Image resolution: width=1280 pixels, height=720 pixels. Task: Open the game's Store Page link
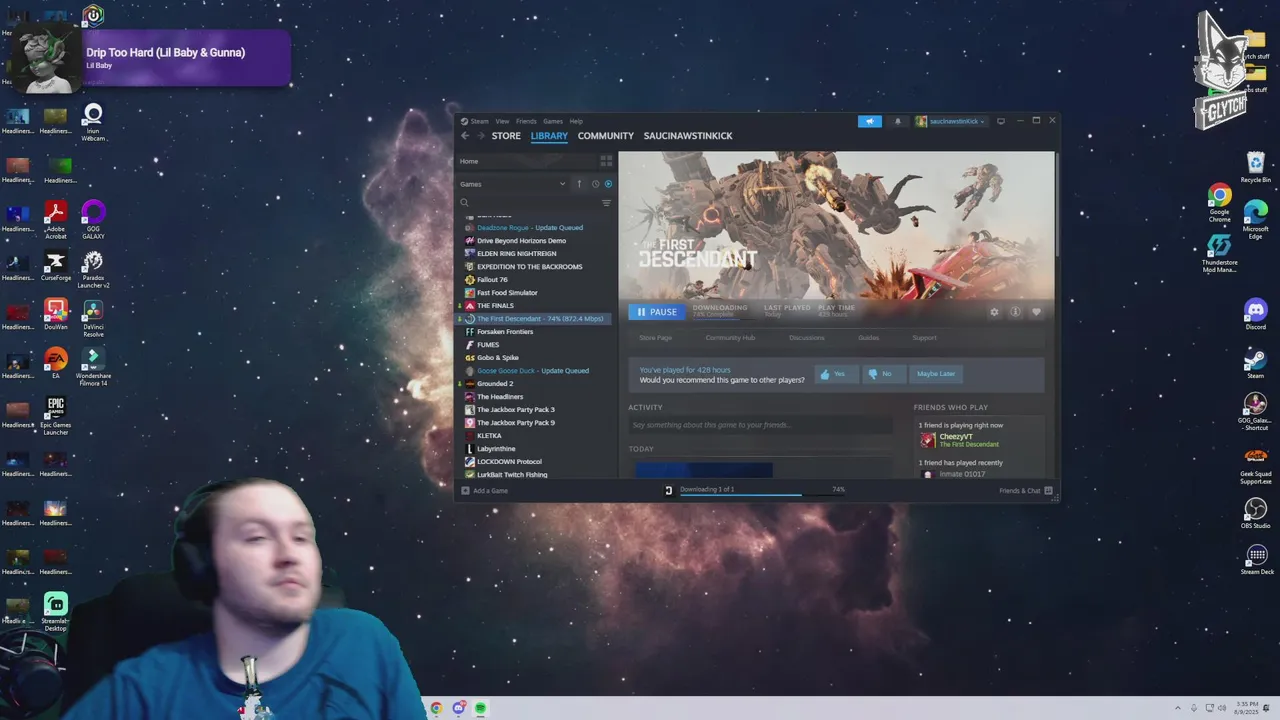click(x=656, y=338)
